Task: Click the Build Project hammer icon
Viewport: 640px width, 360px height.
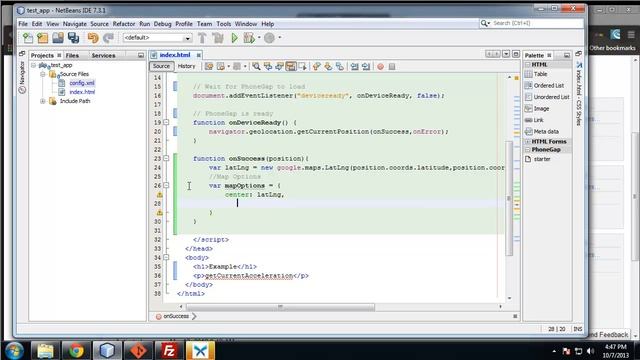Action: [x=202, y=38]
